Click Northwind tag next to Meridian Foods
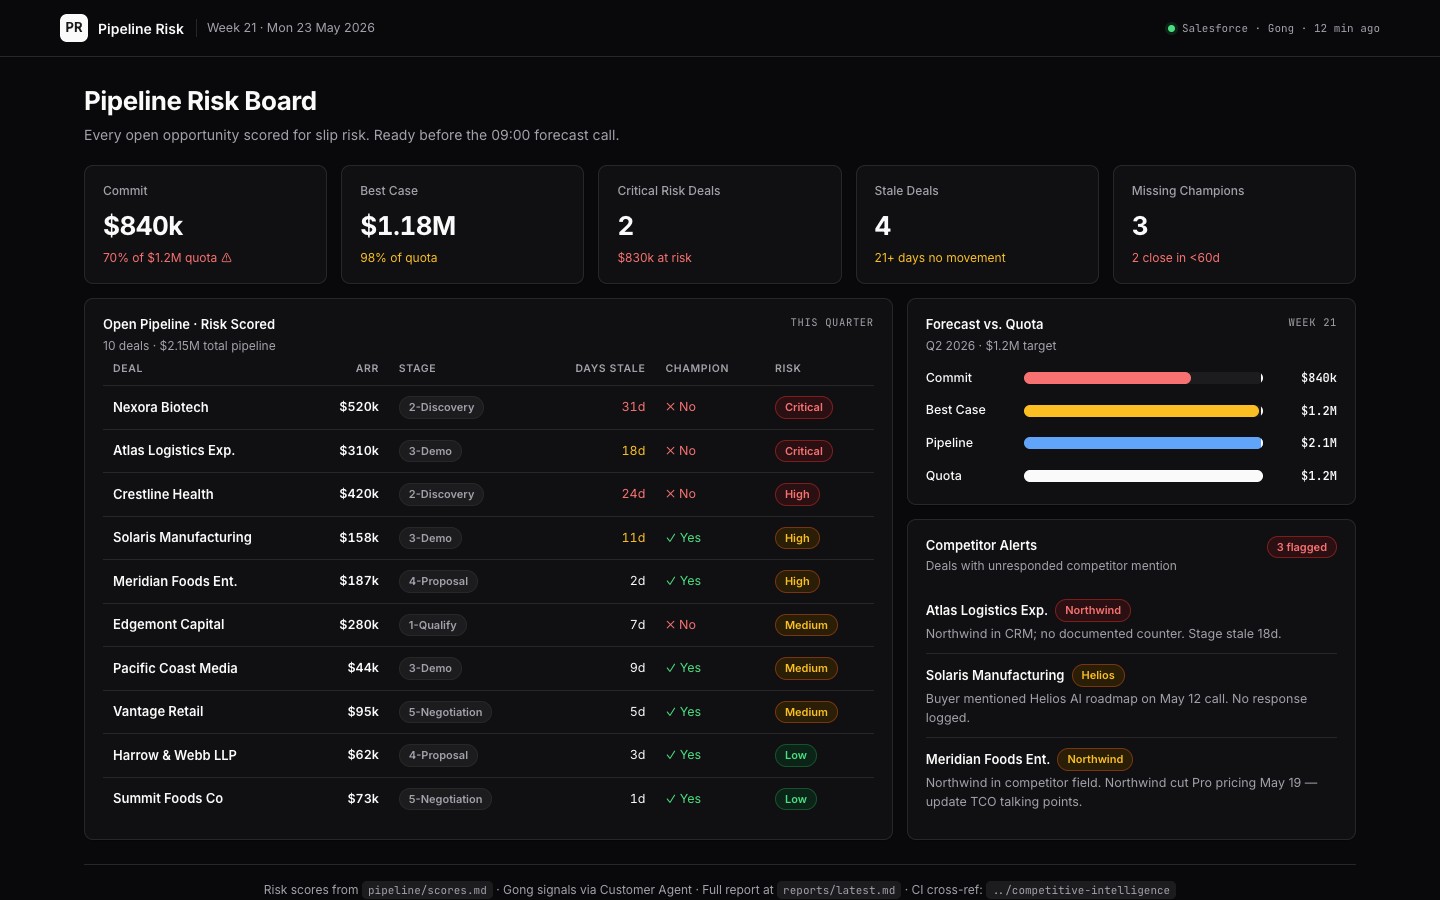The height and width of the screenshot is (900, 1440). pos(1095,759)
